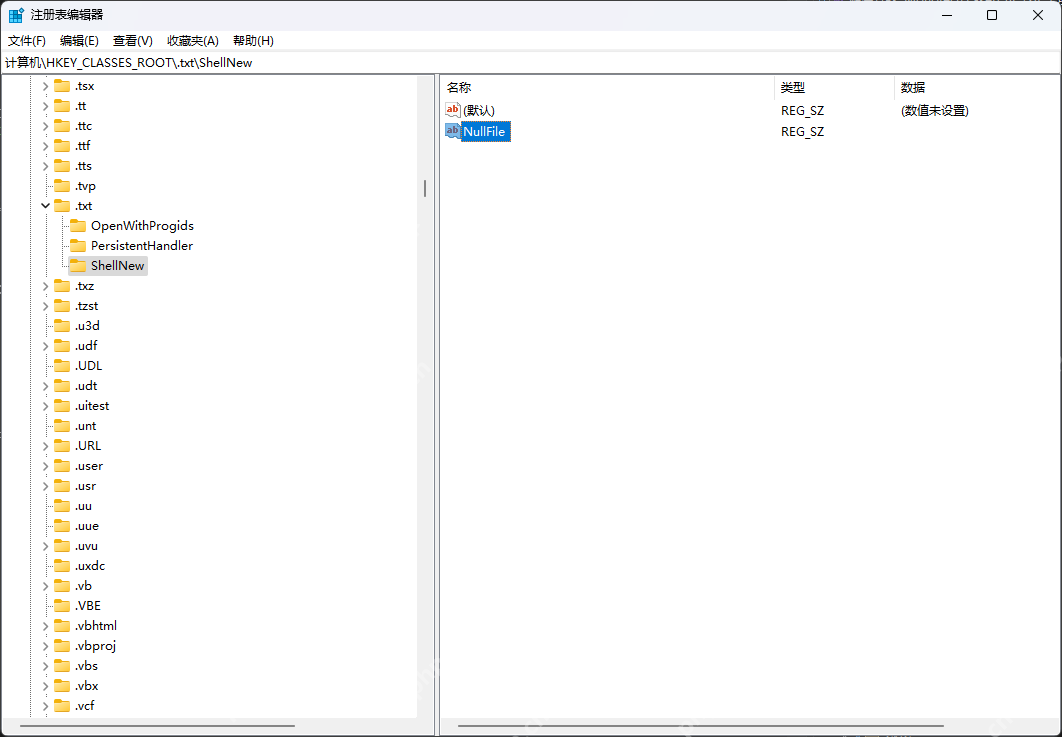The width and height of the screenshot is (1062, 737).
Task: Maximize the Registry Editor window
Action: [992, 15]
